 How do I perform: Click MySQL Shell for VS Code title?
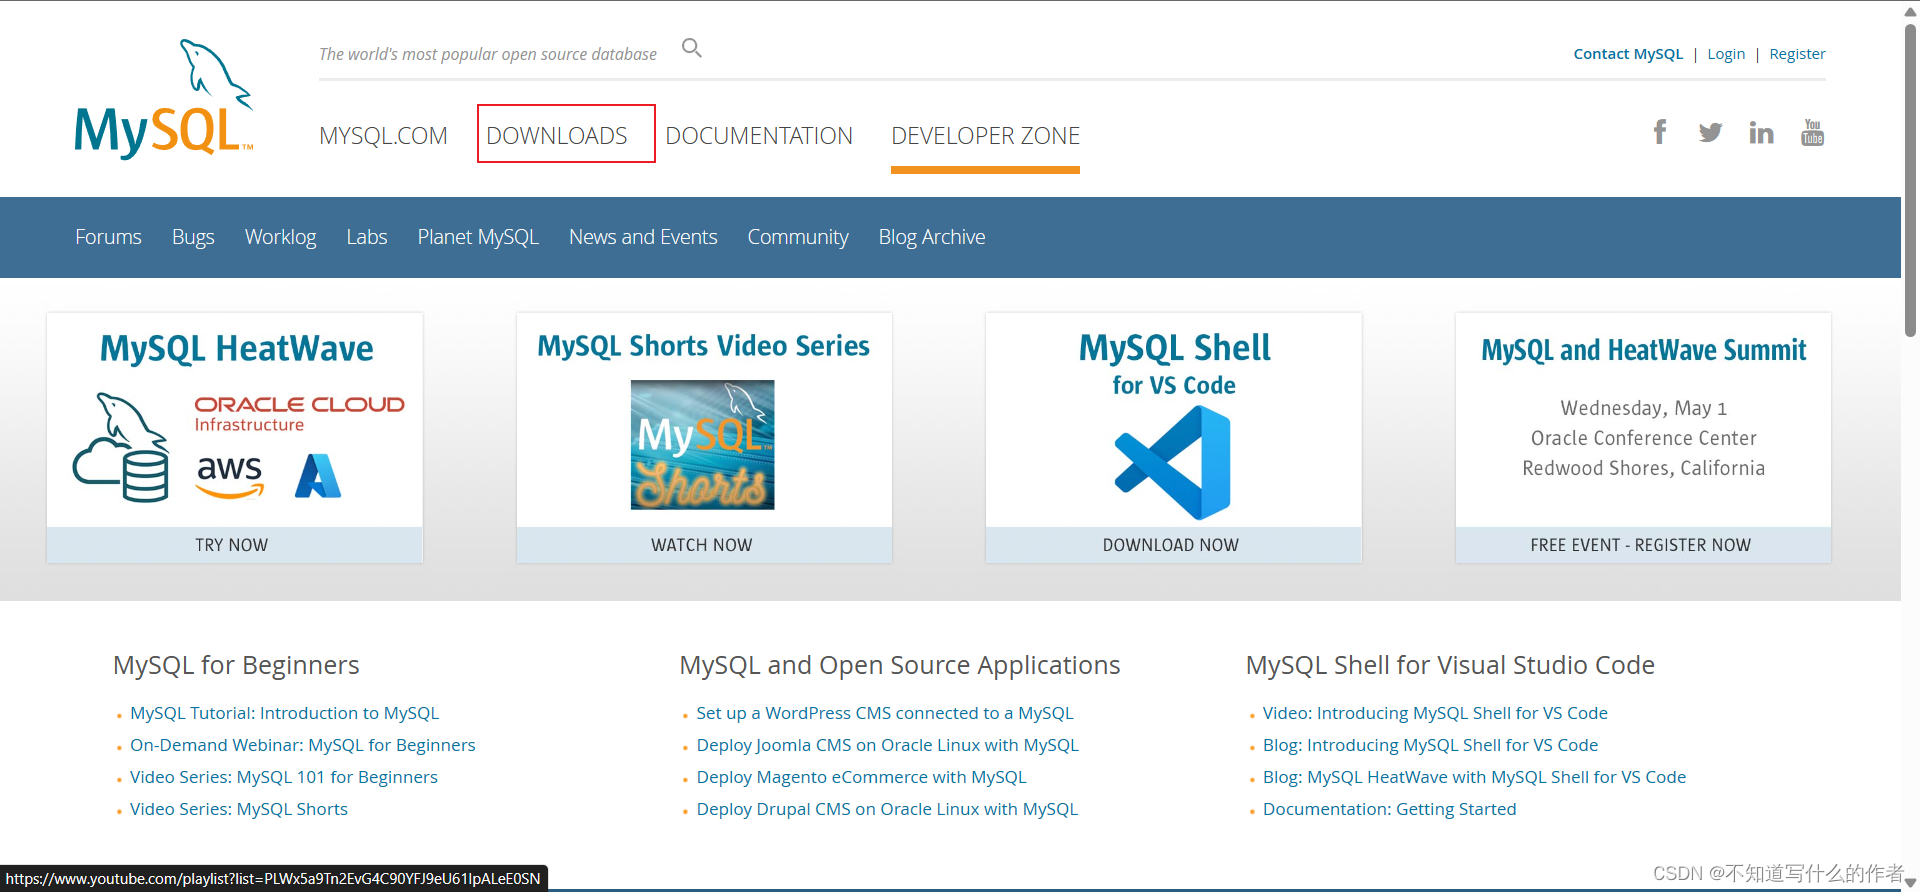click(x=1174, y=363)
